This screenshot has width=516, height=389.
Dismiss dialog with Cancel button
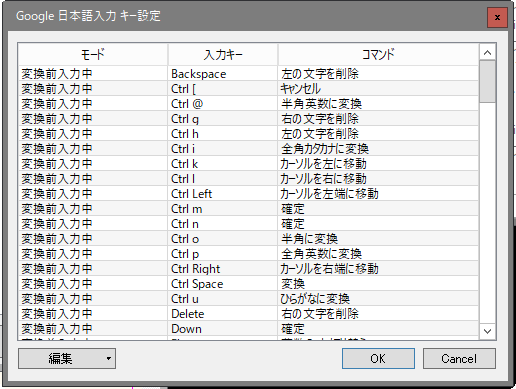point(459,359)
